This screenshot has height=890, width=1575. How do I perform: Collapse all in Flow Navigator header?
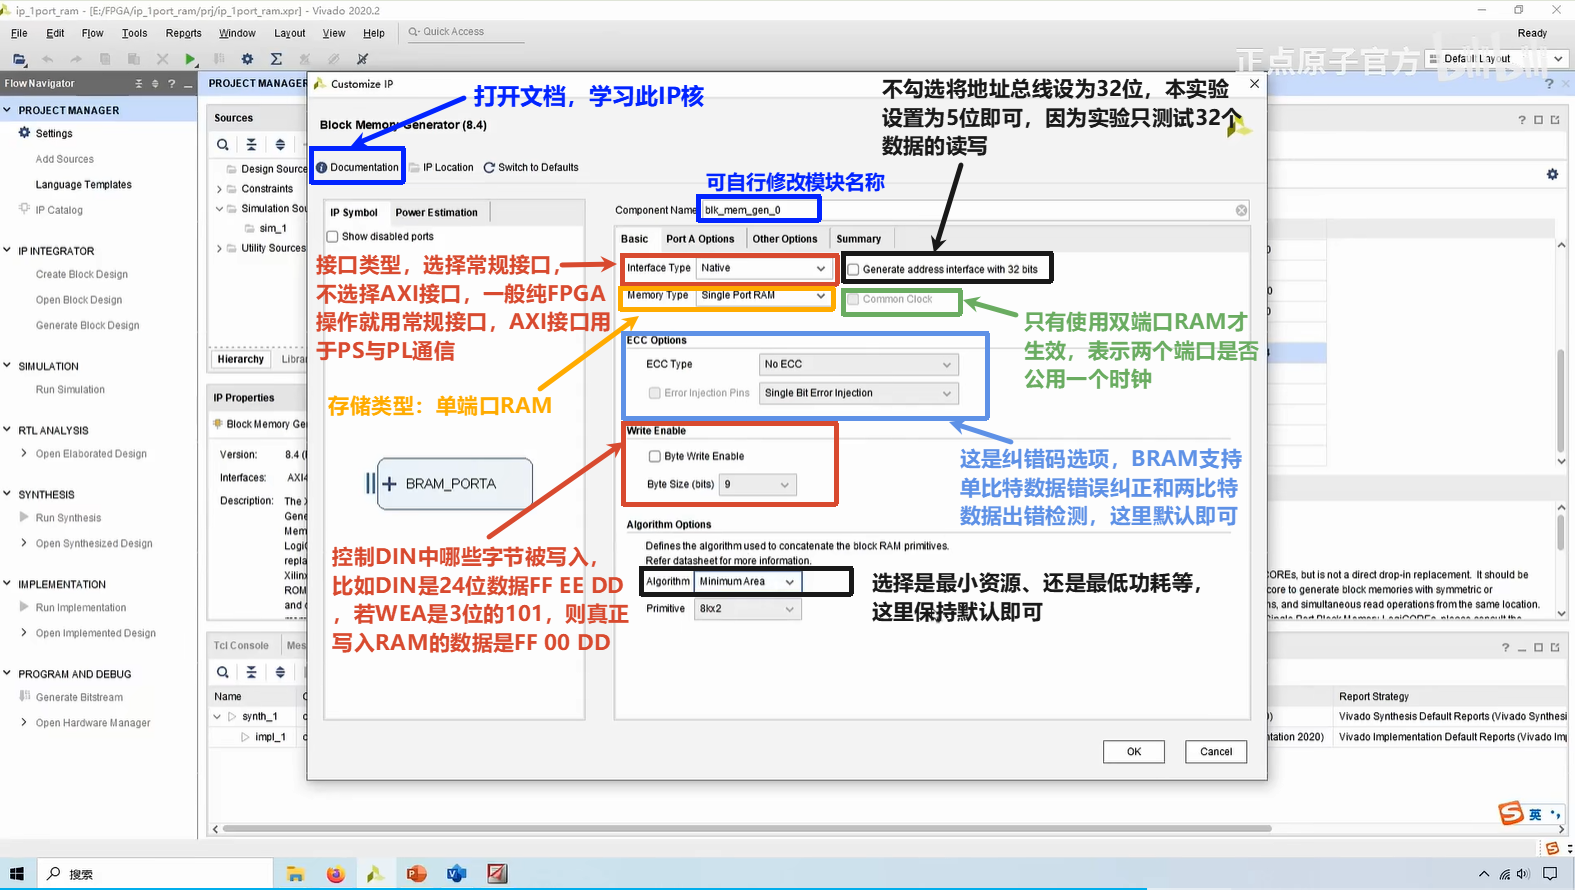click(139, 84)
